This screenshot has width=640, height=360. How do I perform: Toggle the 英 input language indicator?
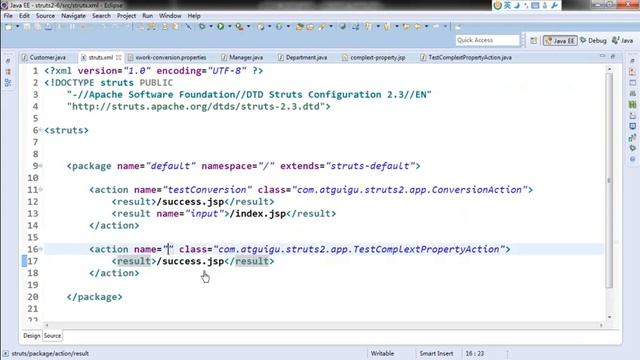[507, 5]
